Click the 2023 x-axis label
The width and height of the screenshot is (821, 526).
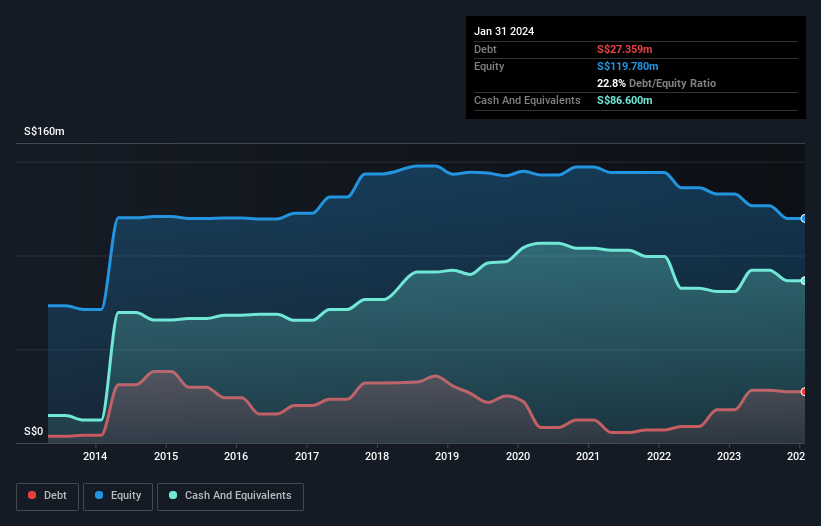pos(729,456)
